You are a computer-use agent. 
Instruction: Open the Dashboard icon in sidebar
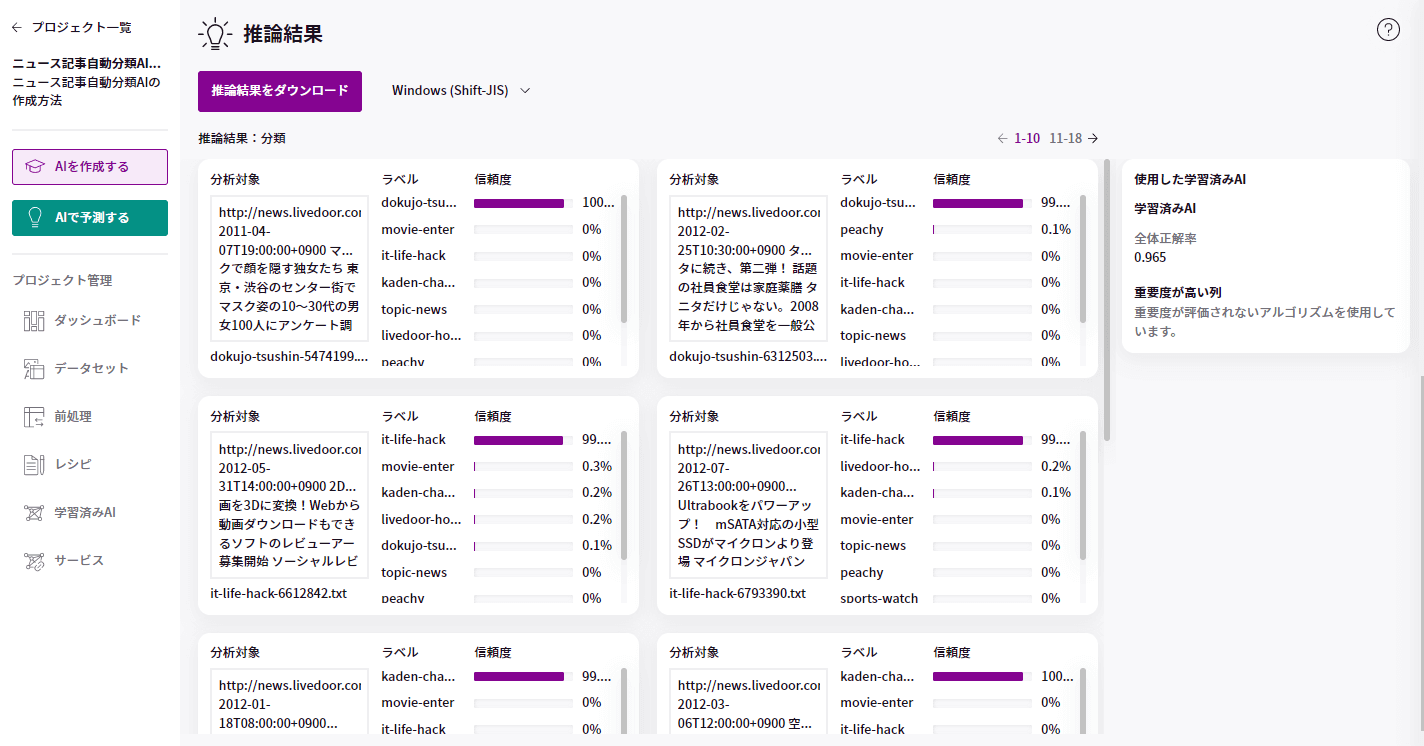tap(35, 321)
